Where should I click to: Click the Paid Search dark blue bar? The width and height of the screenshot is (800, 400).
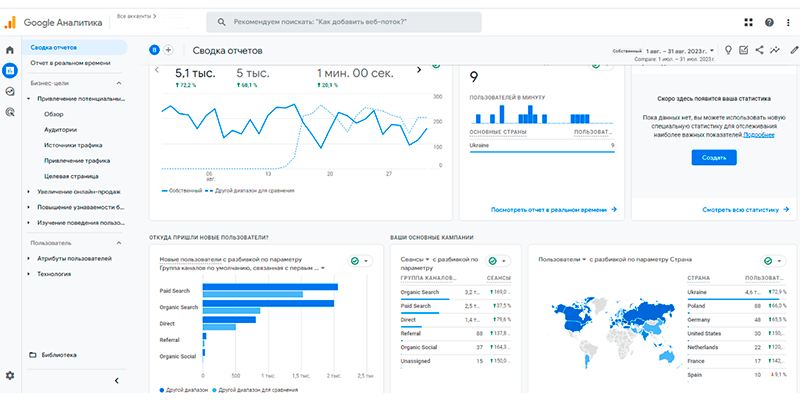pyautogui.click(x=270, y=287)
